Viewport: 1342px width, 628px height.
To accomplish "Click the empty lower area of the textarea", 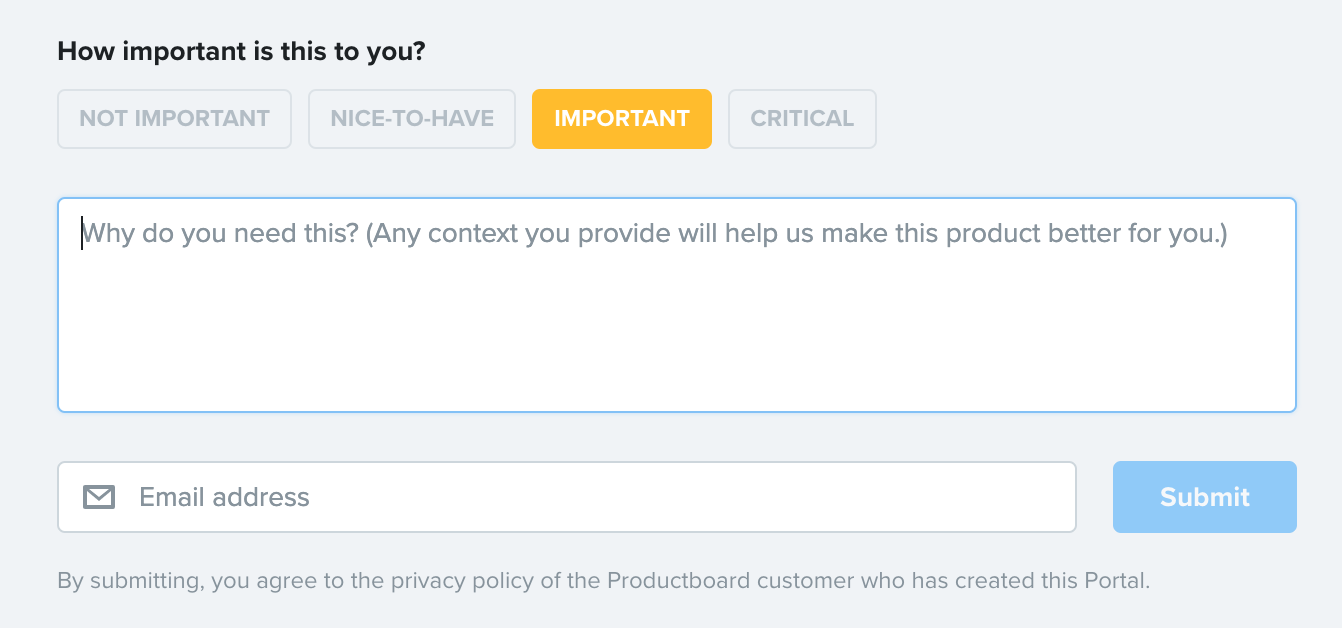I will click(x=676, y=350).
